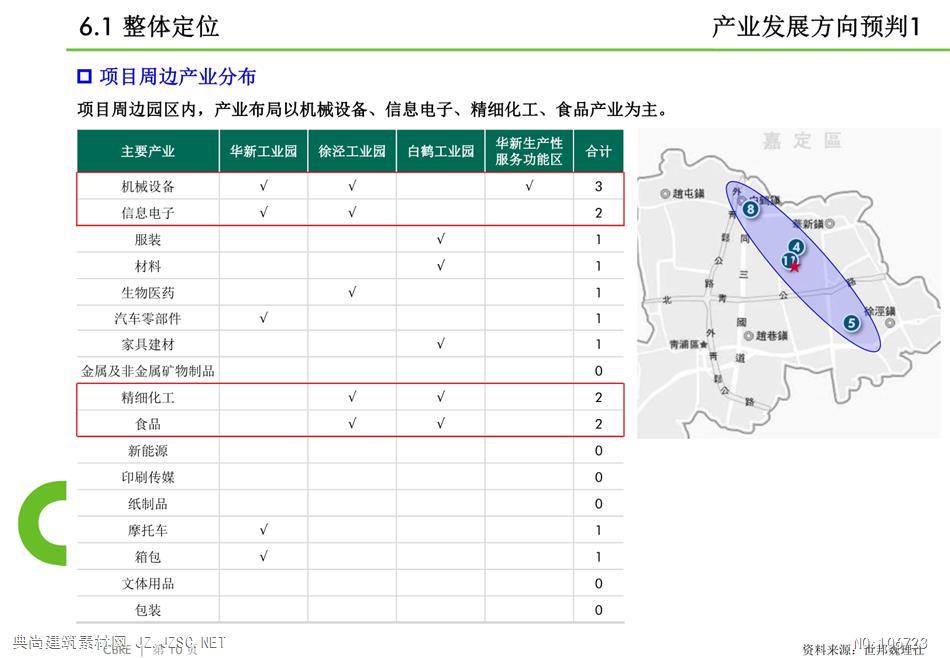Click the 徐泾镇 label on the map

click(880, 311)
